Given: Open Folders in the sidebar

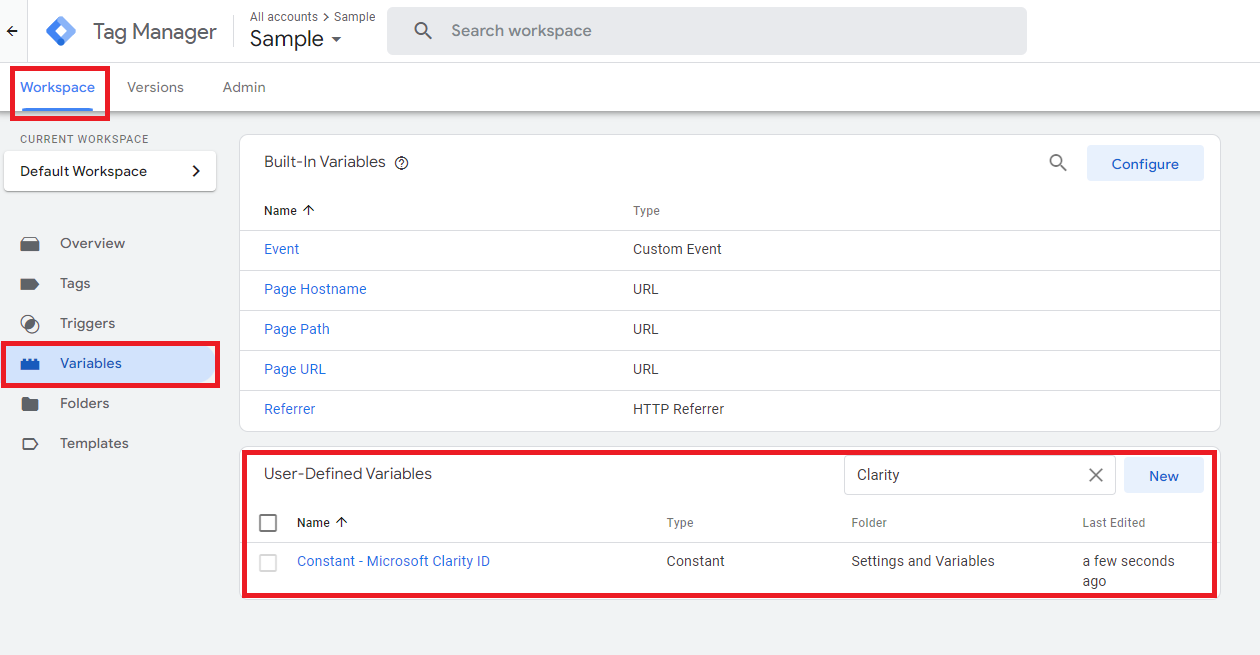Looking at the screenshot, I should pyautogui.click(x=84, y=403).
